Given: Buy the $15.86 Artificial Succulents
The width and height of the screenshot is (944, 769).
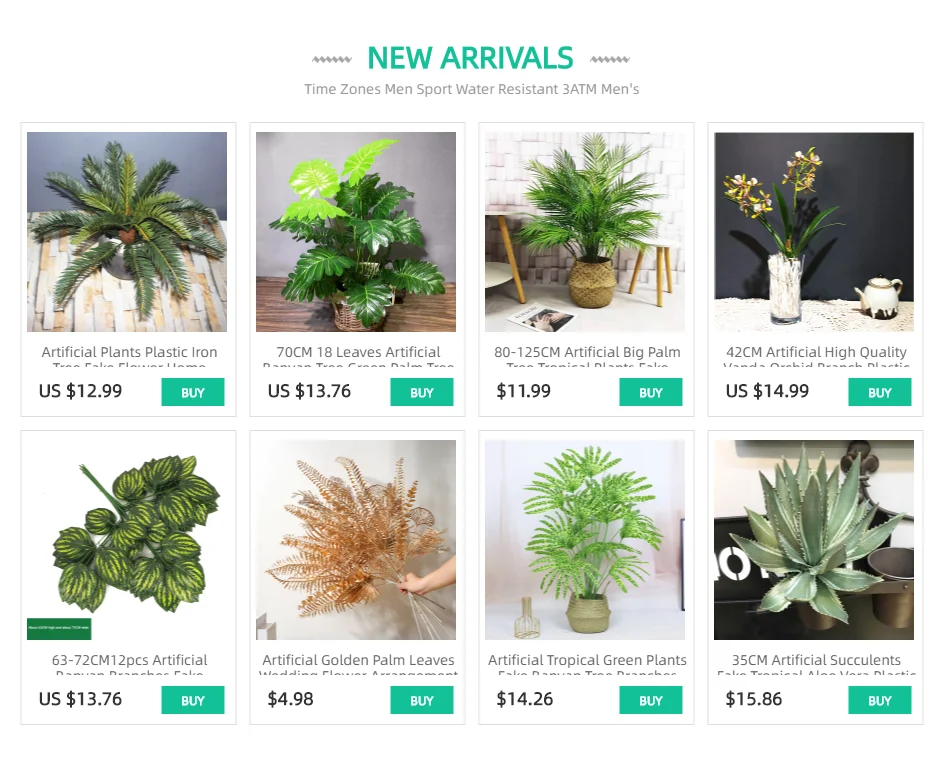Looking at the screenshot, I should (880, 700).
